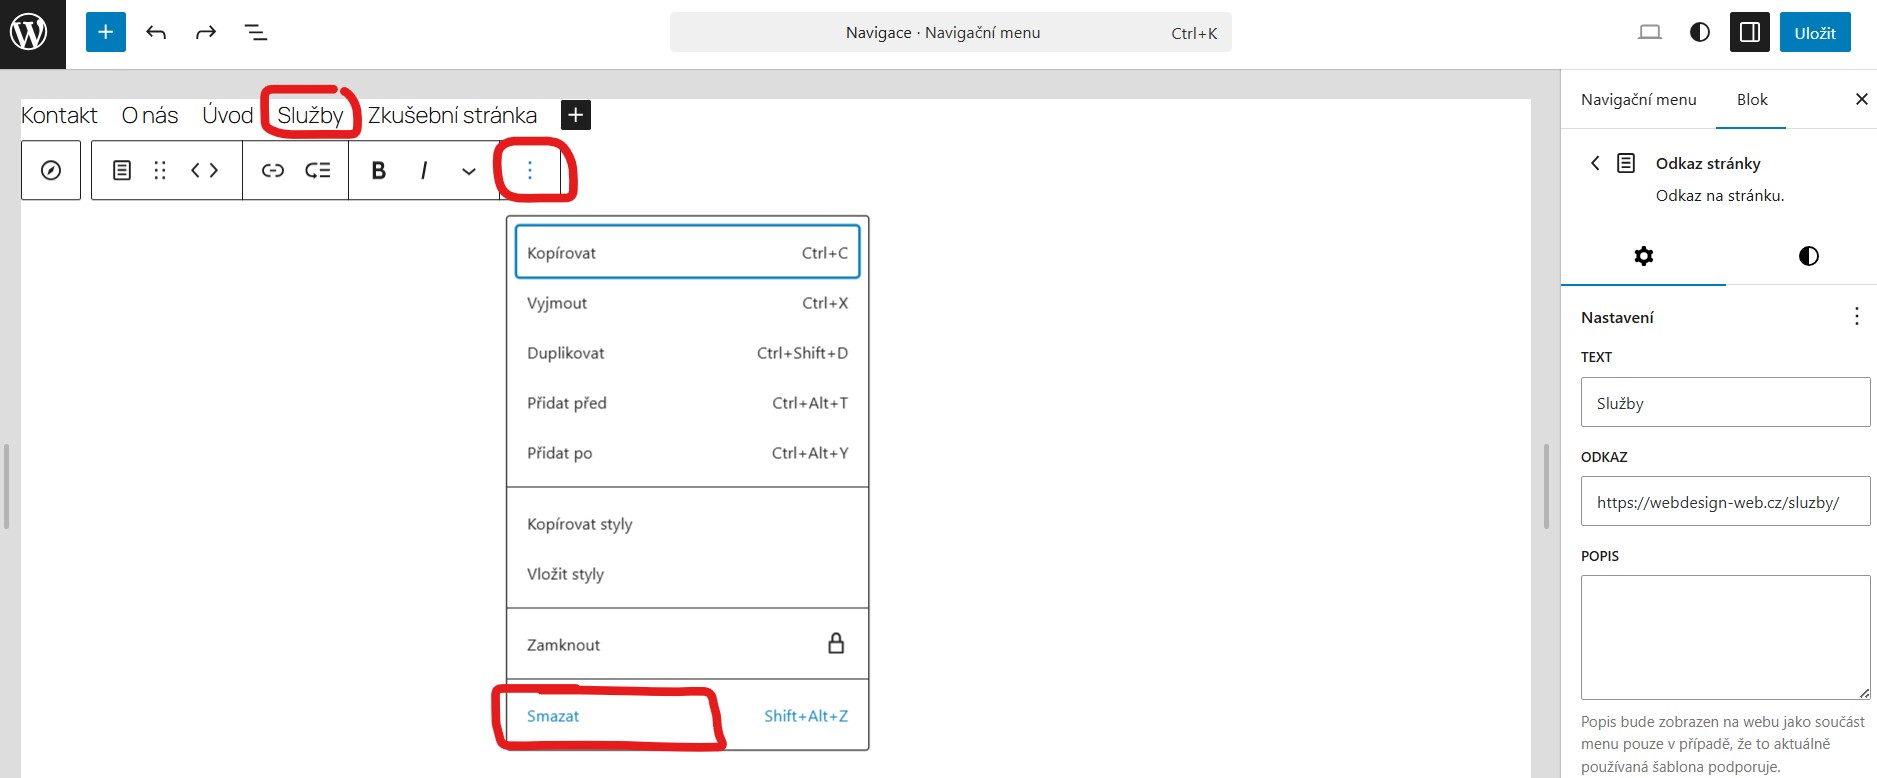Image resolution: width=1877 pixels, height=778 pixels.
Task: Add submenu toolbar icon
Action: [318, 170]
